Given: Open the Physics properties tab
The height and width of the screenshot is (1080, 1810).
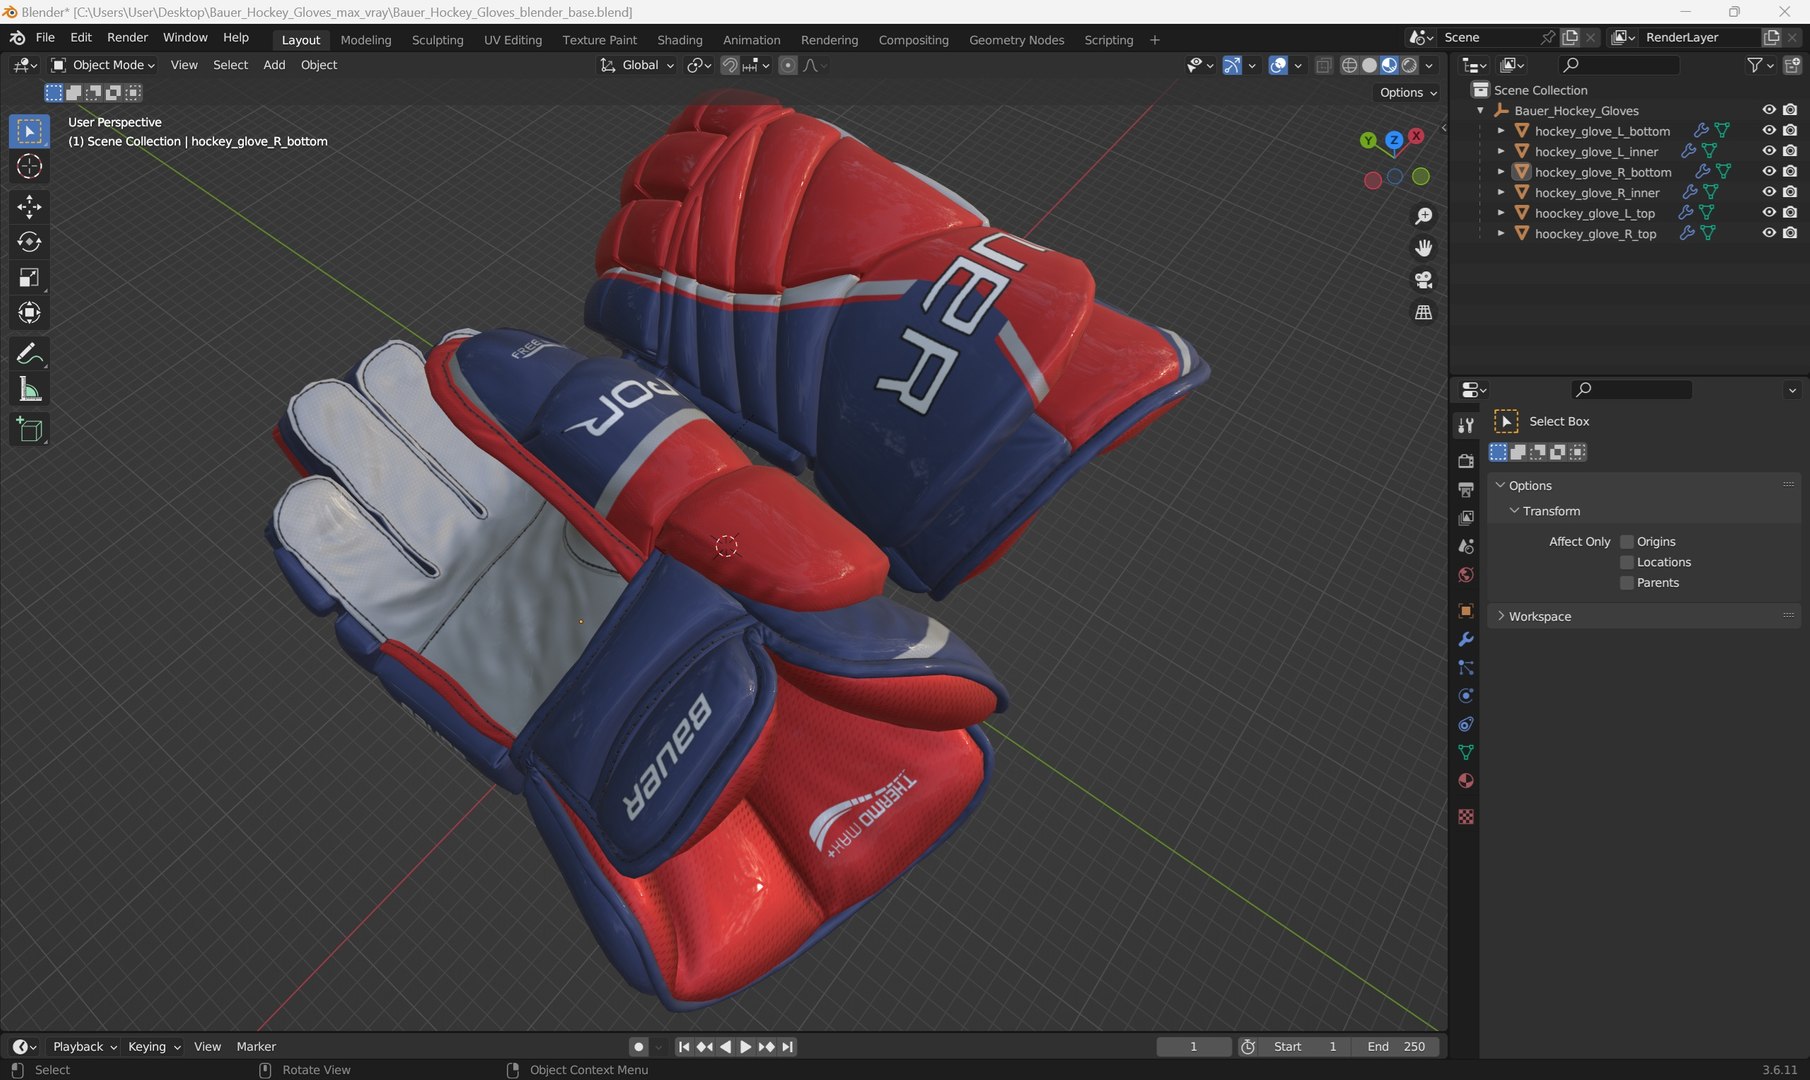Looking at the screenshot, I should pos(1466,696).
